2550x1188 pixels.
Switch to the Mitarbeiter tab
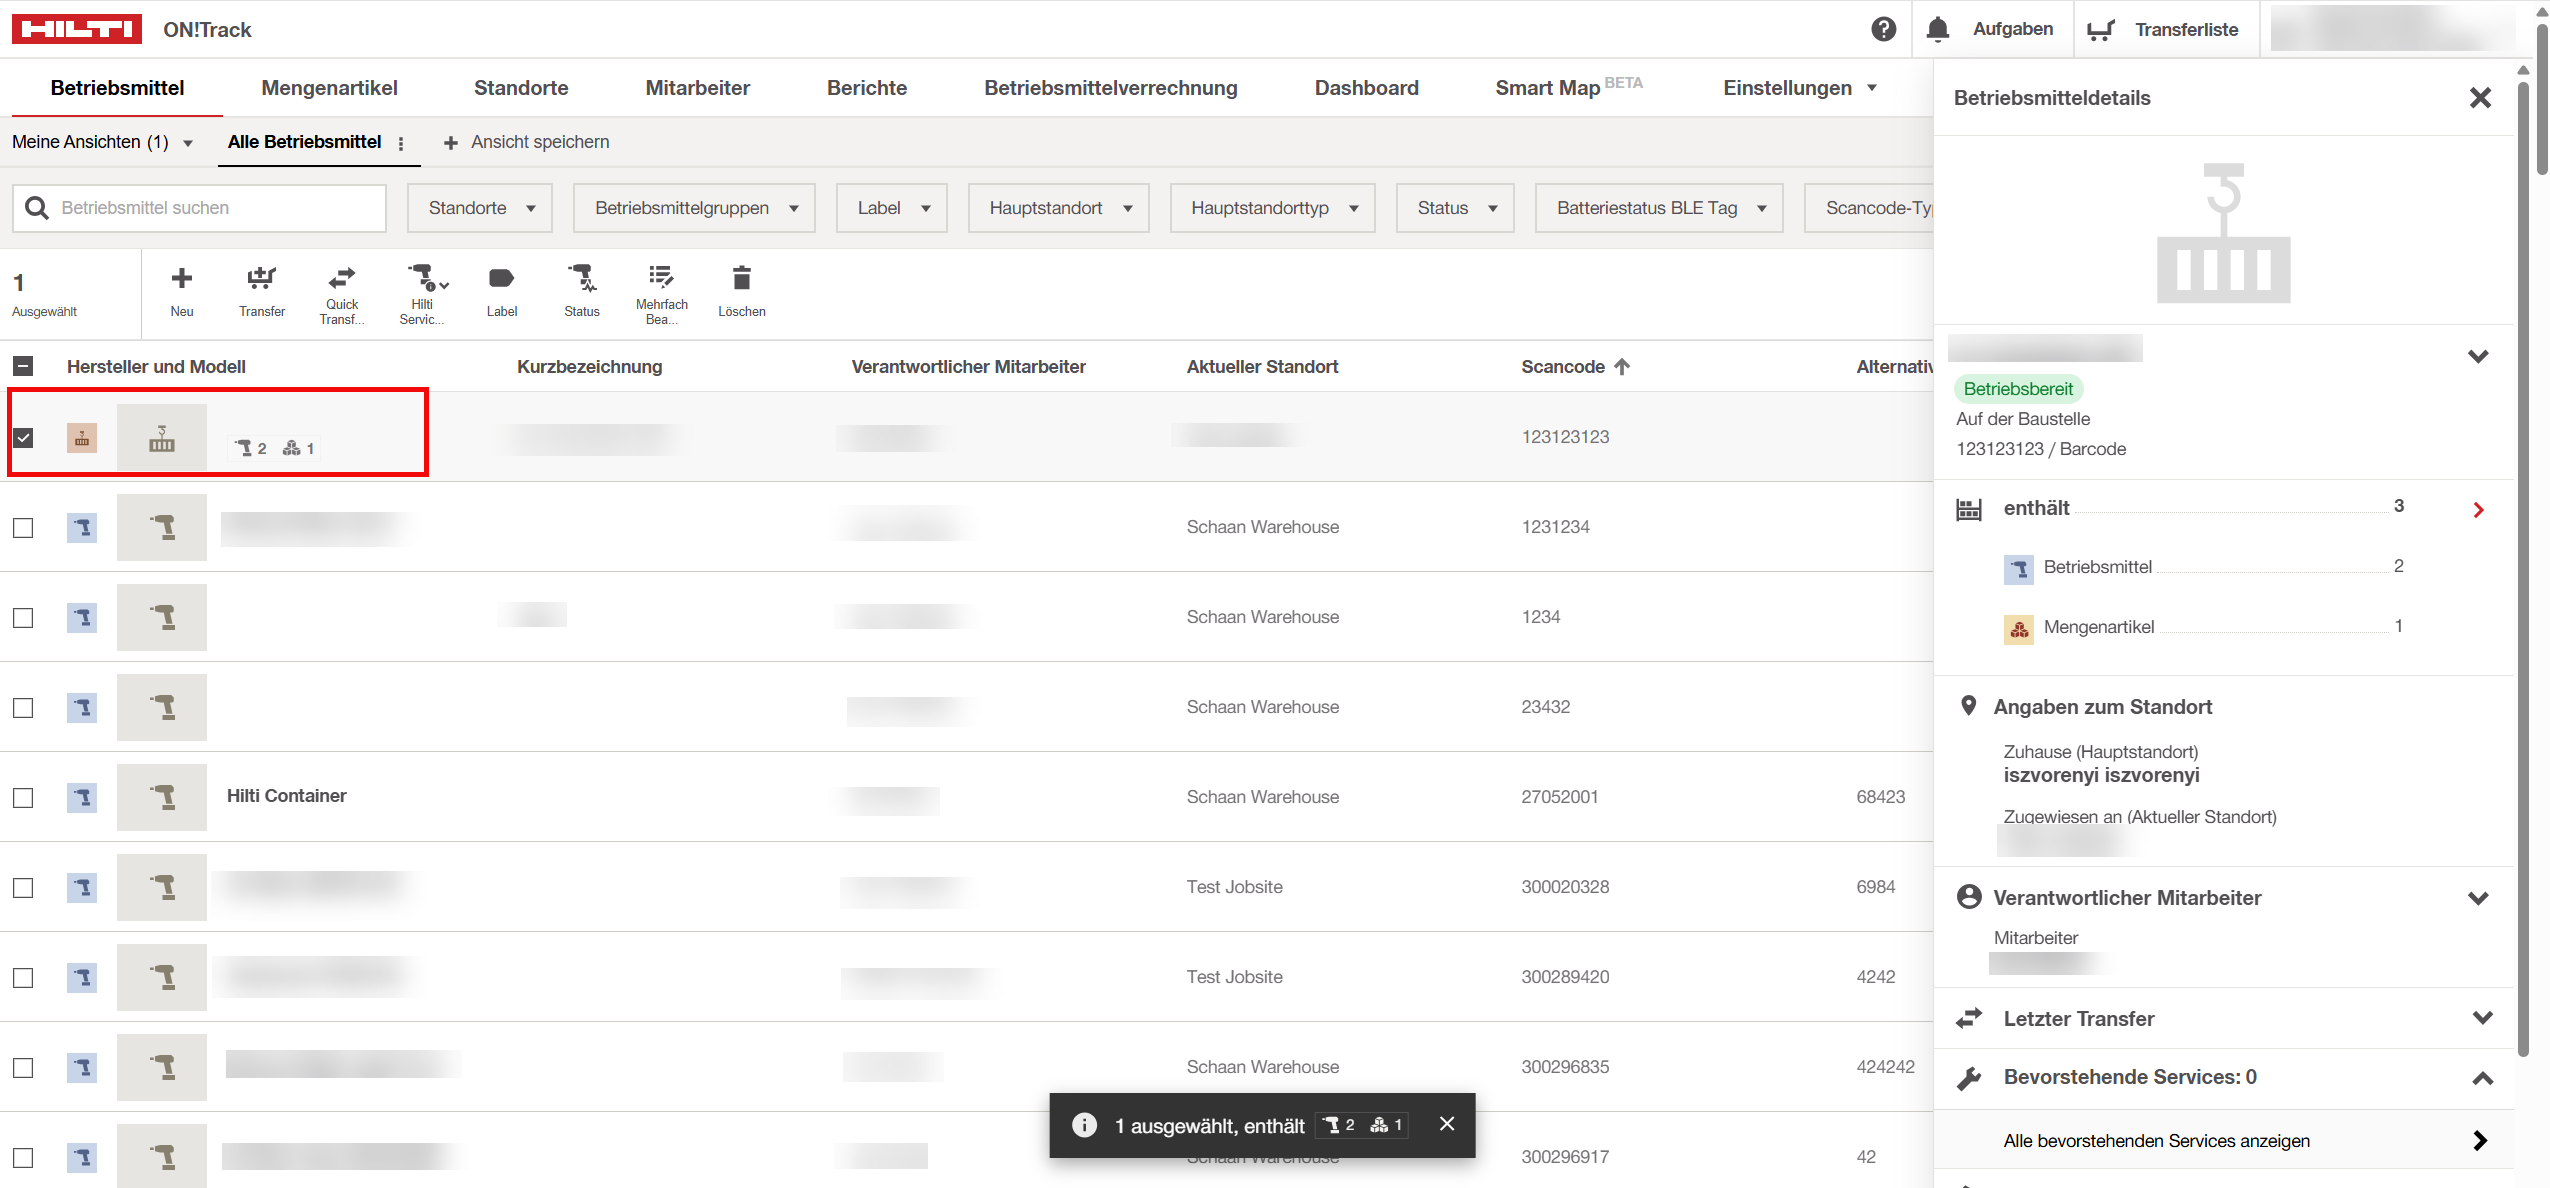tap(697, 88)
